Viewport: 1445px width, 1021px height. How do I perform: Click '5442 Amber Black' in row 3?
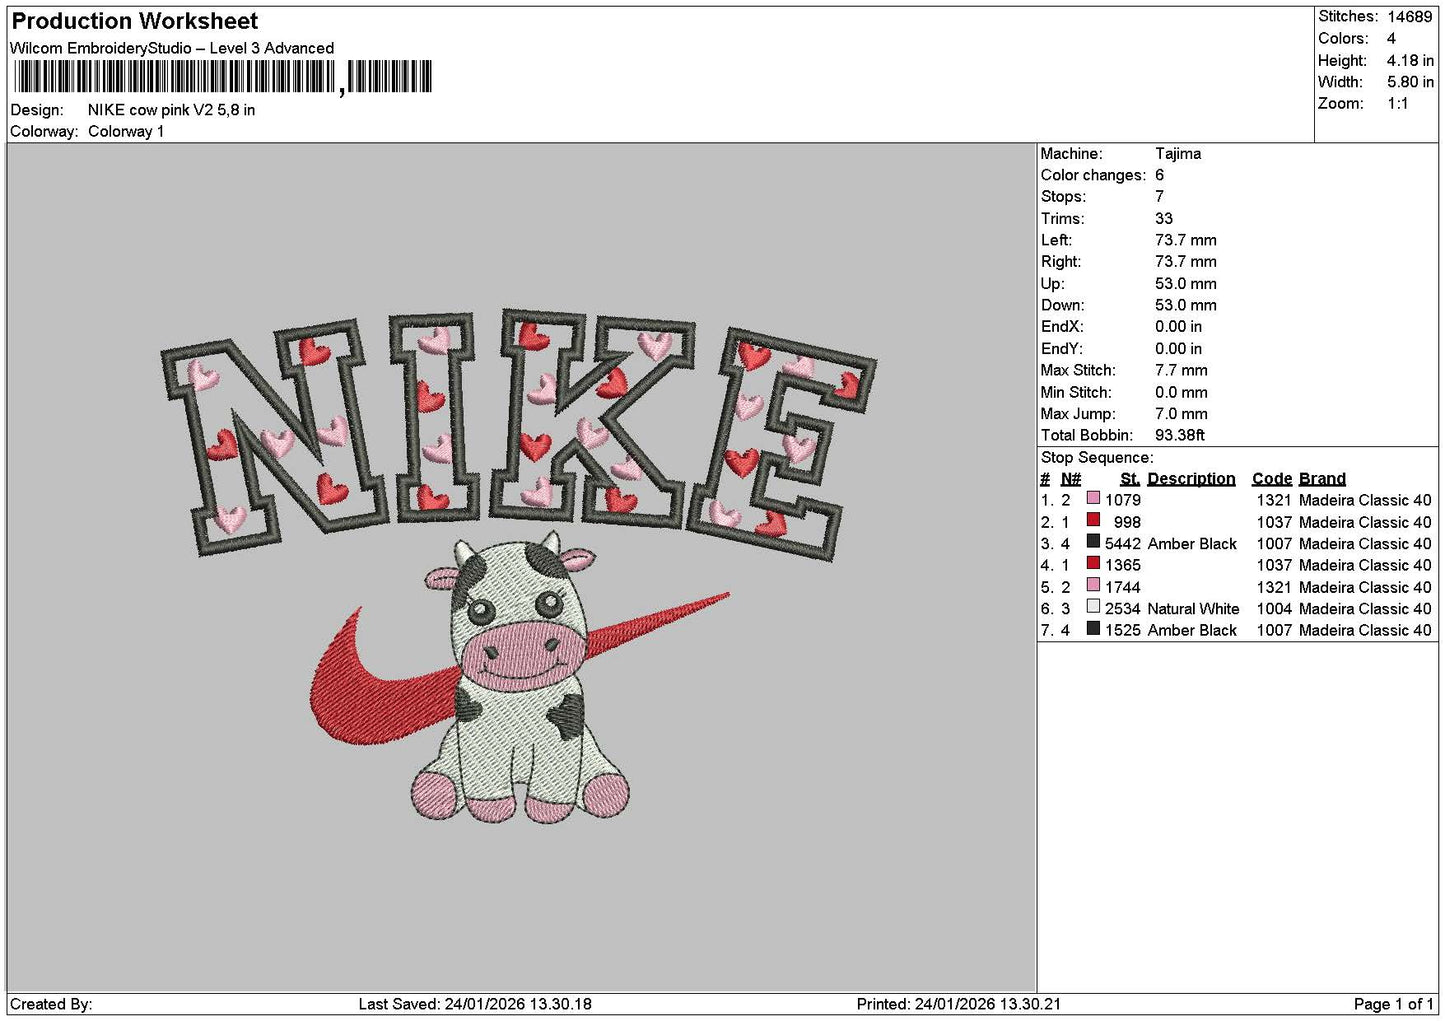tap(1171, 544)
